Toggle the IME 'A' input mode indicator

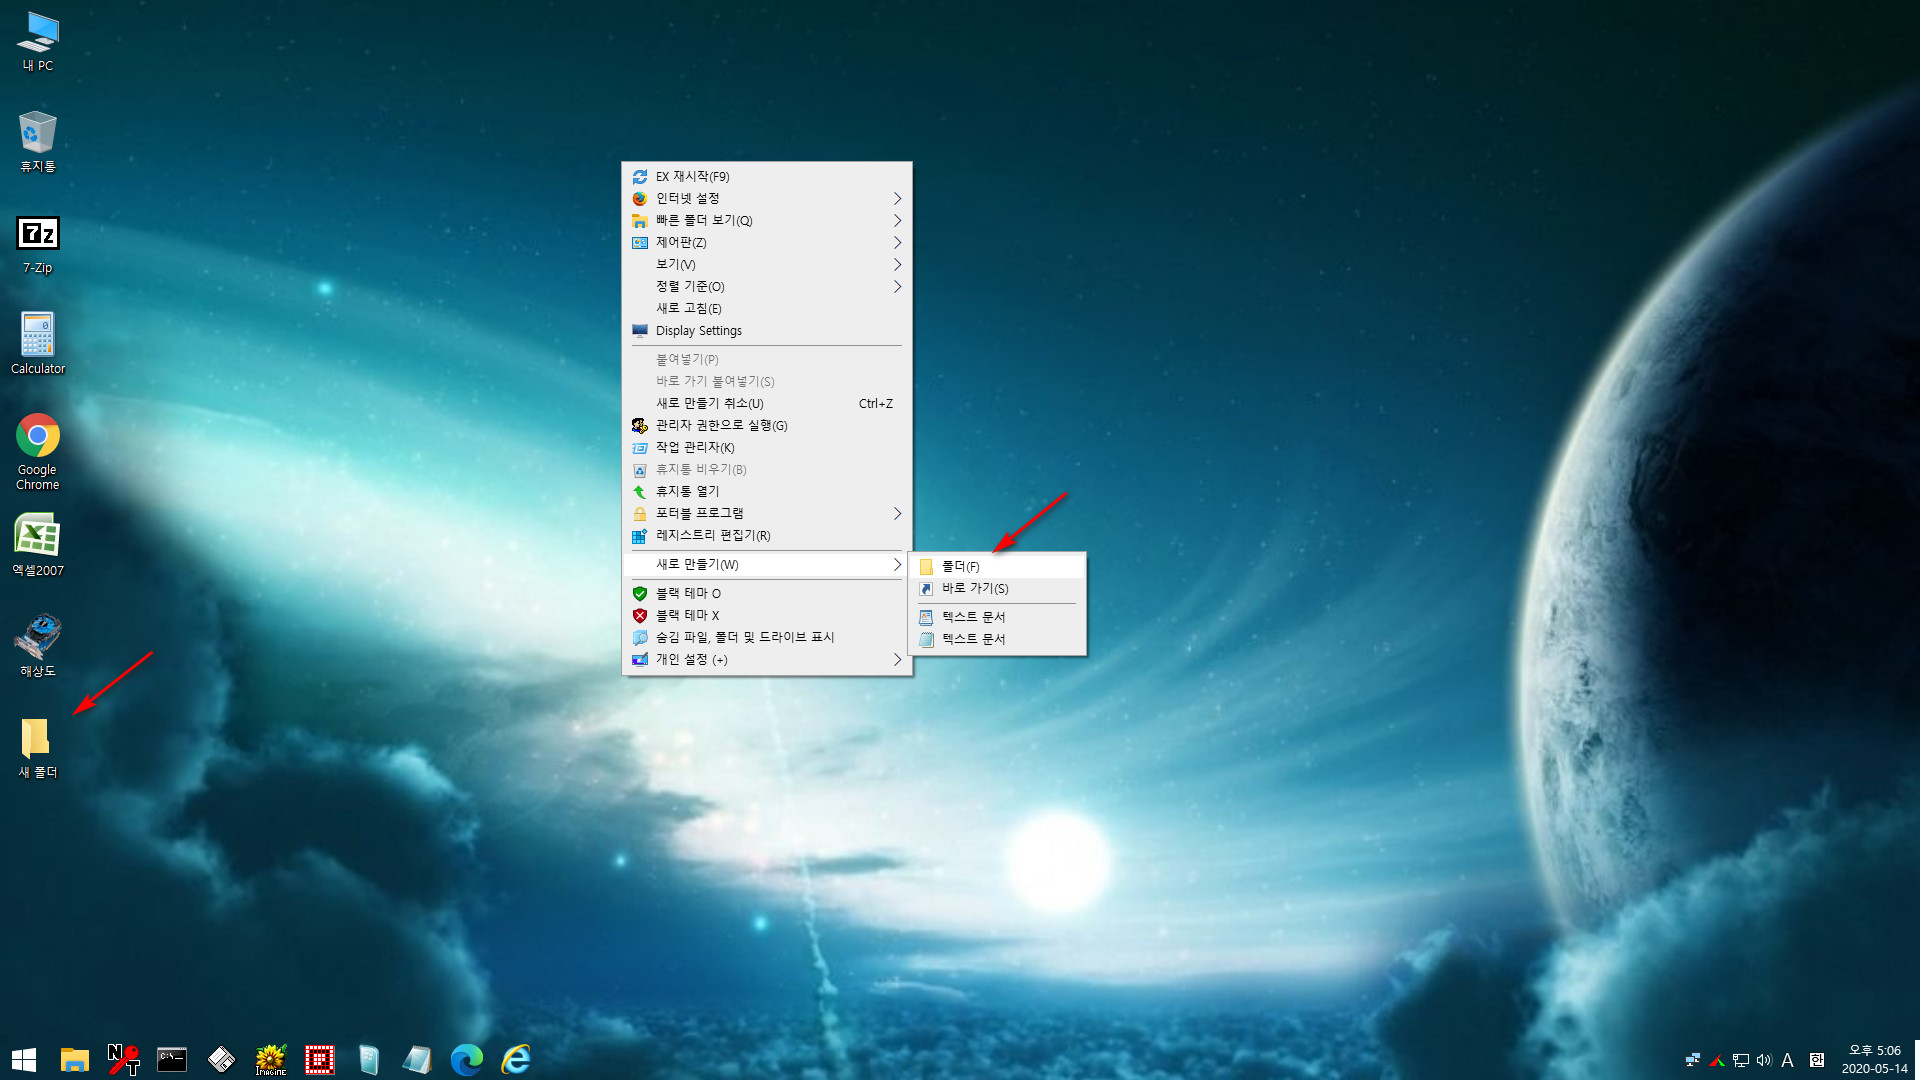(1788, 1060)
